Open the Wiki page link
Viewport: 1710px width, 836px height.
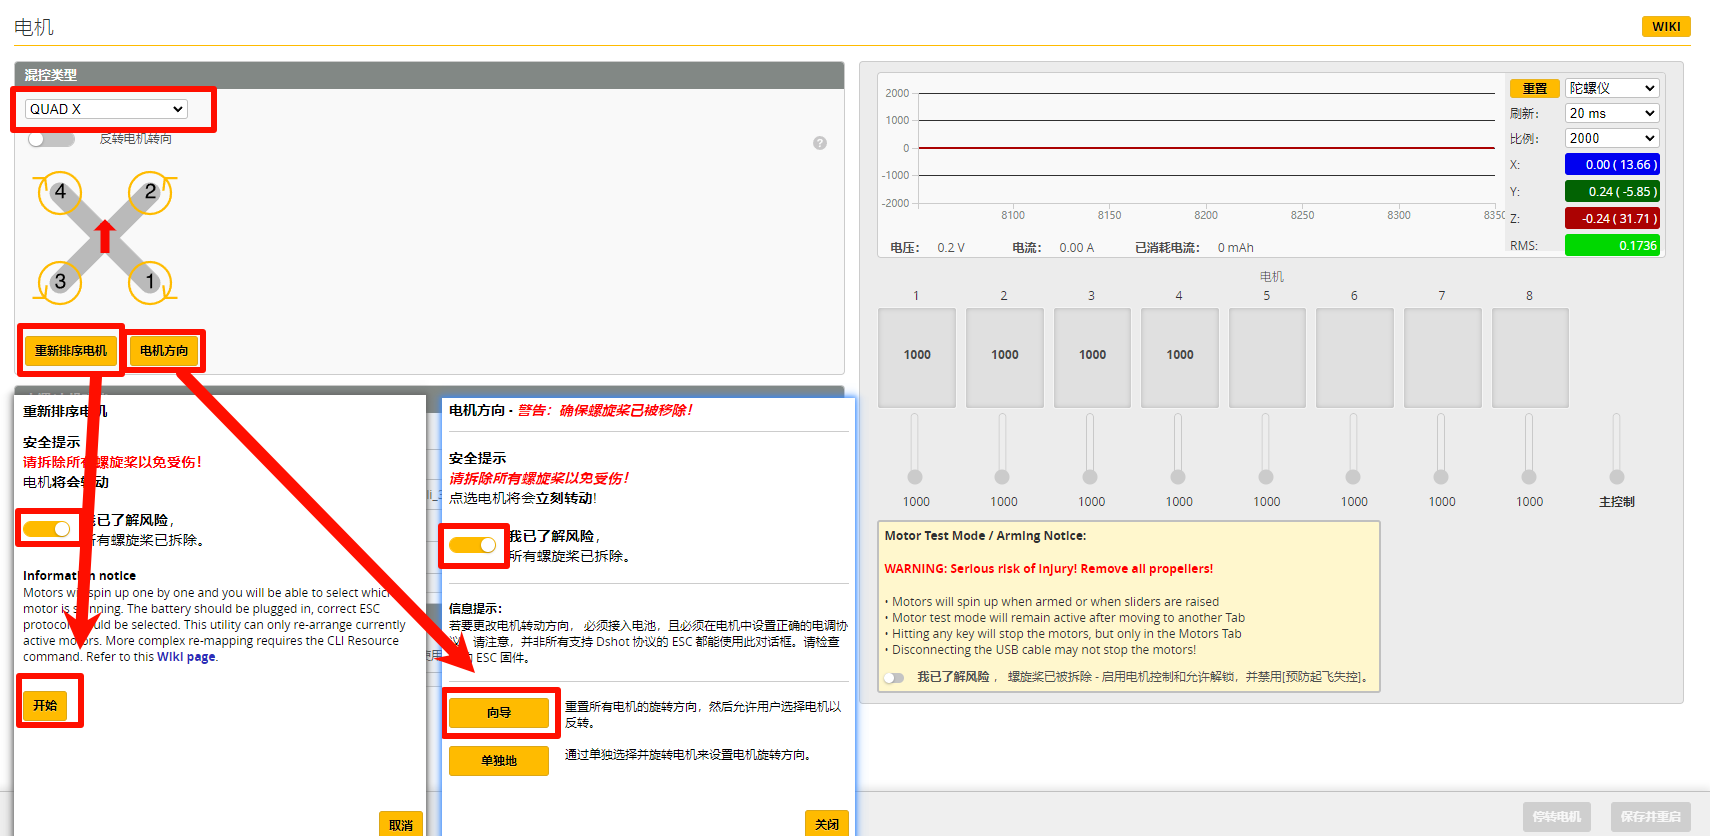click(186, 657)
